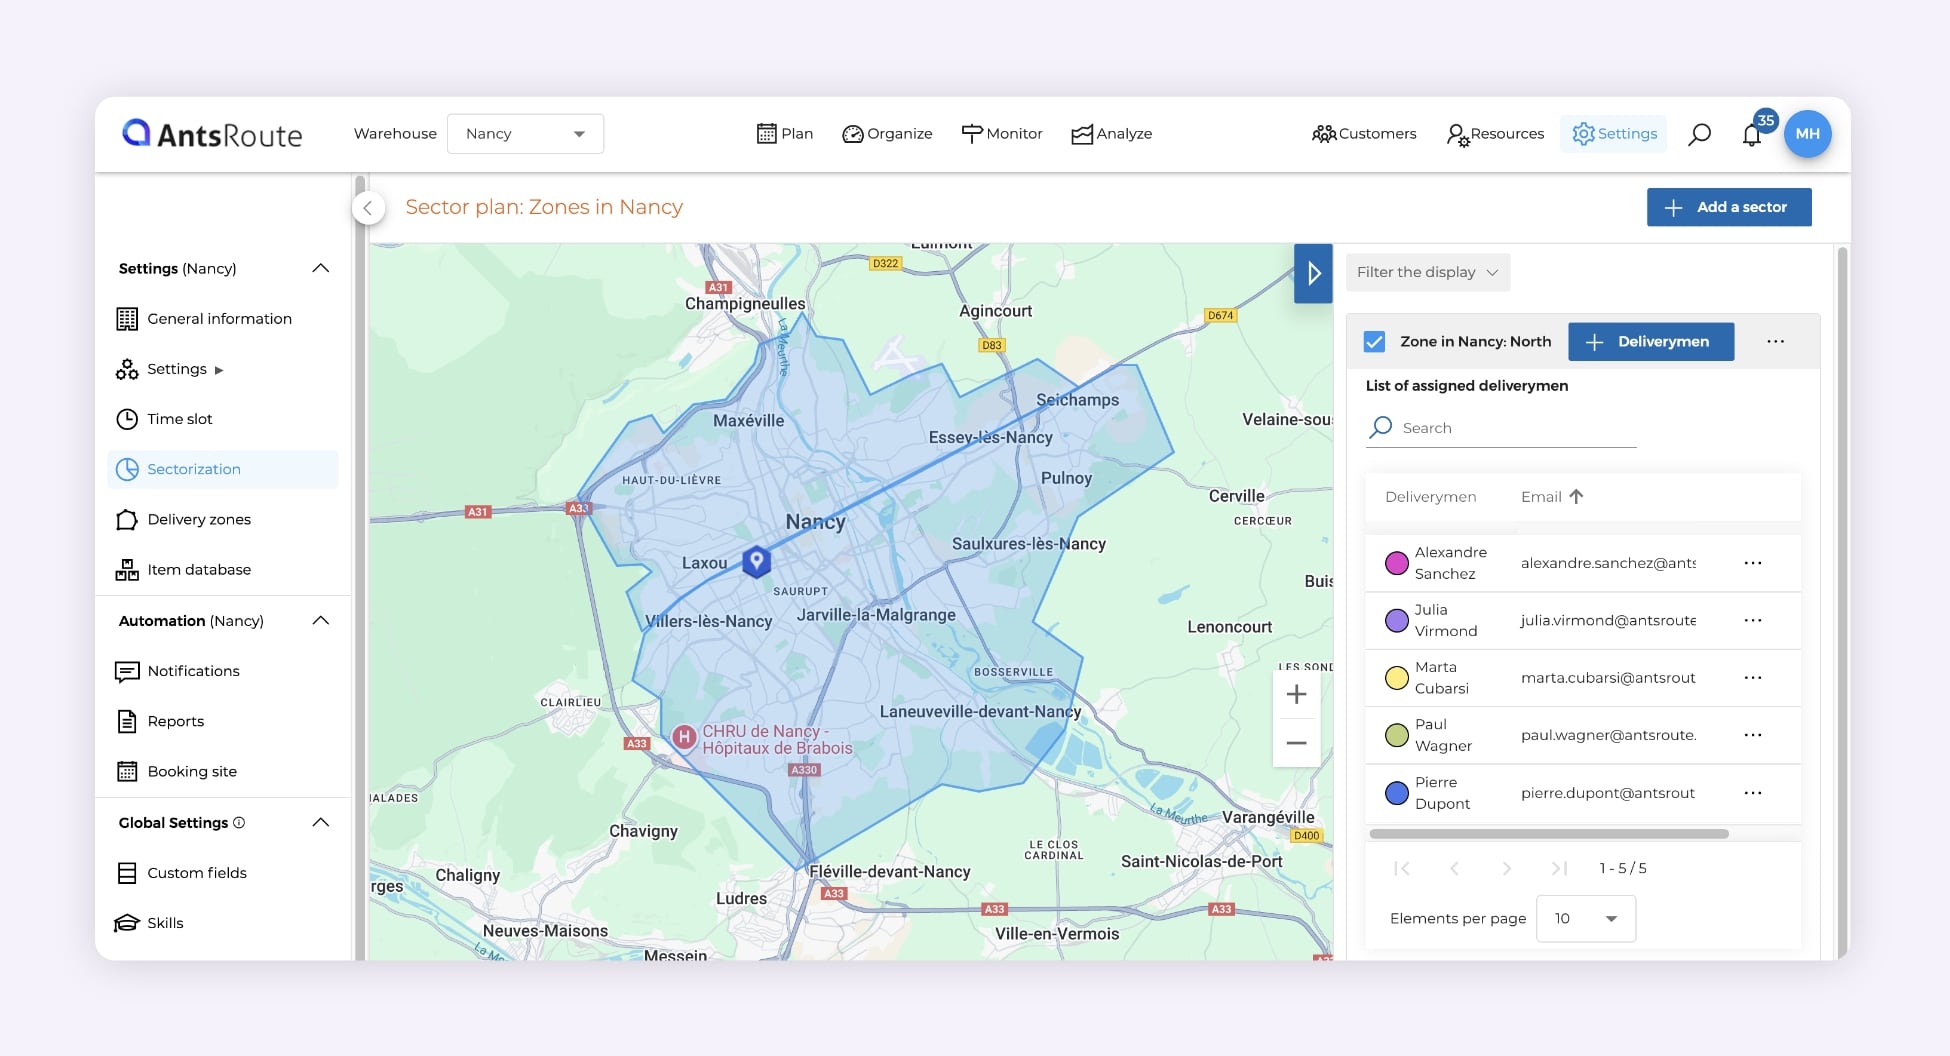Open the Elements per page selector
This screenshot has width=1950, height=1056.
(x=1585, y=918)
